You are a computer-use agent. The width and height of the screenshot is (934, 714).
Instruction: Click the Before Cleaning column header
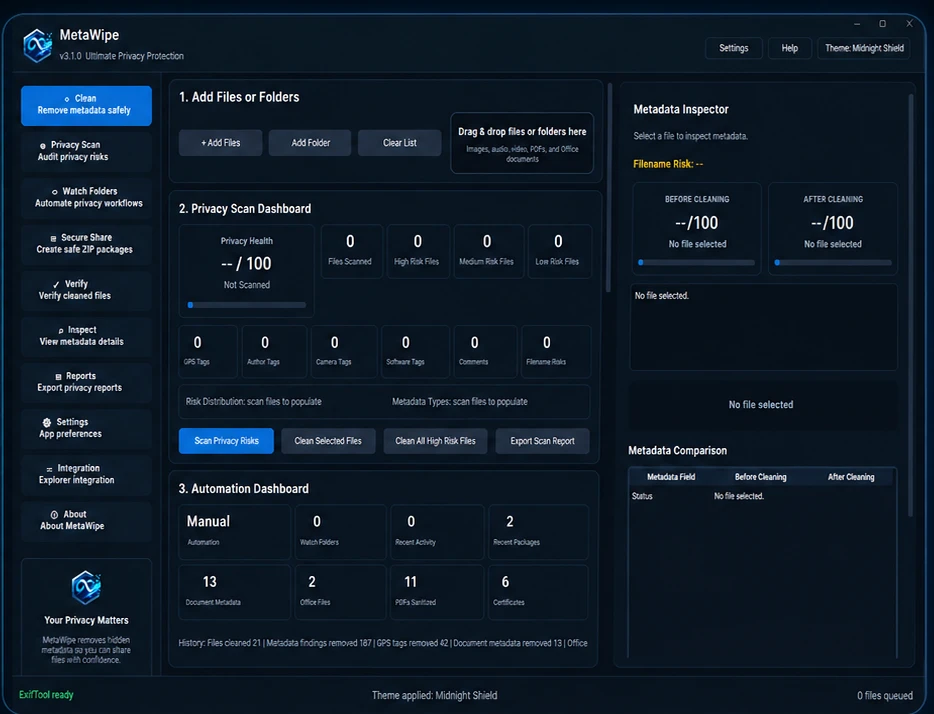[x=760, y=477]
